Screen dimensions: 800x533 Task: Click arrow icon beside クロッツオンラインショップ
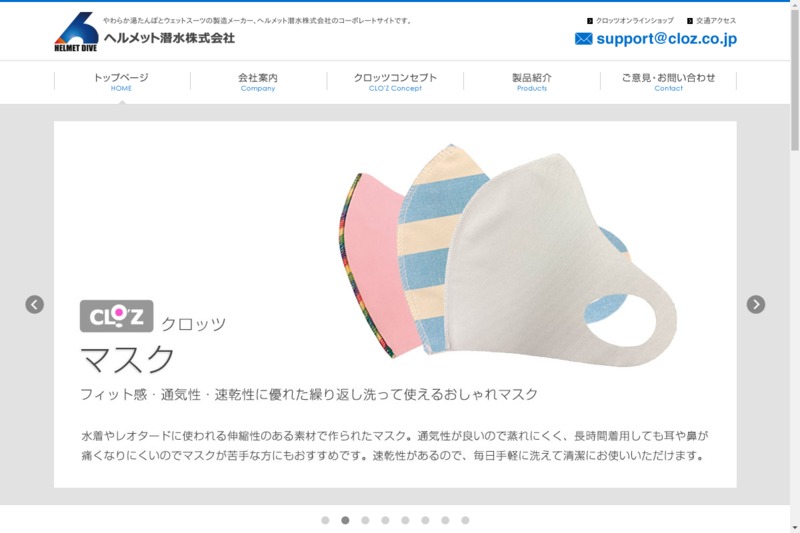(x=590, y=21)
